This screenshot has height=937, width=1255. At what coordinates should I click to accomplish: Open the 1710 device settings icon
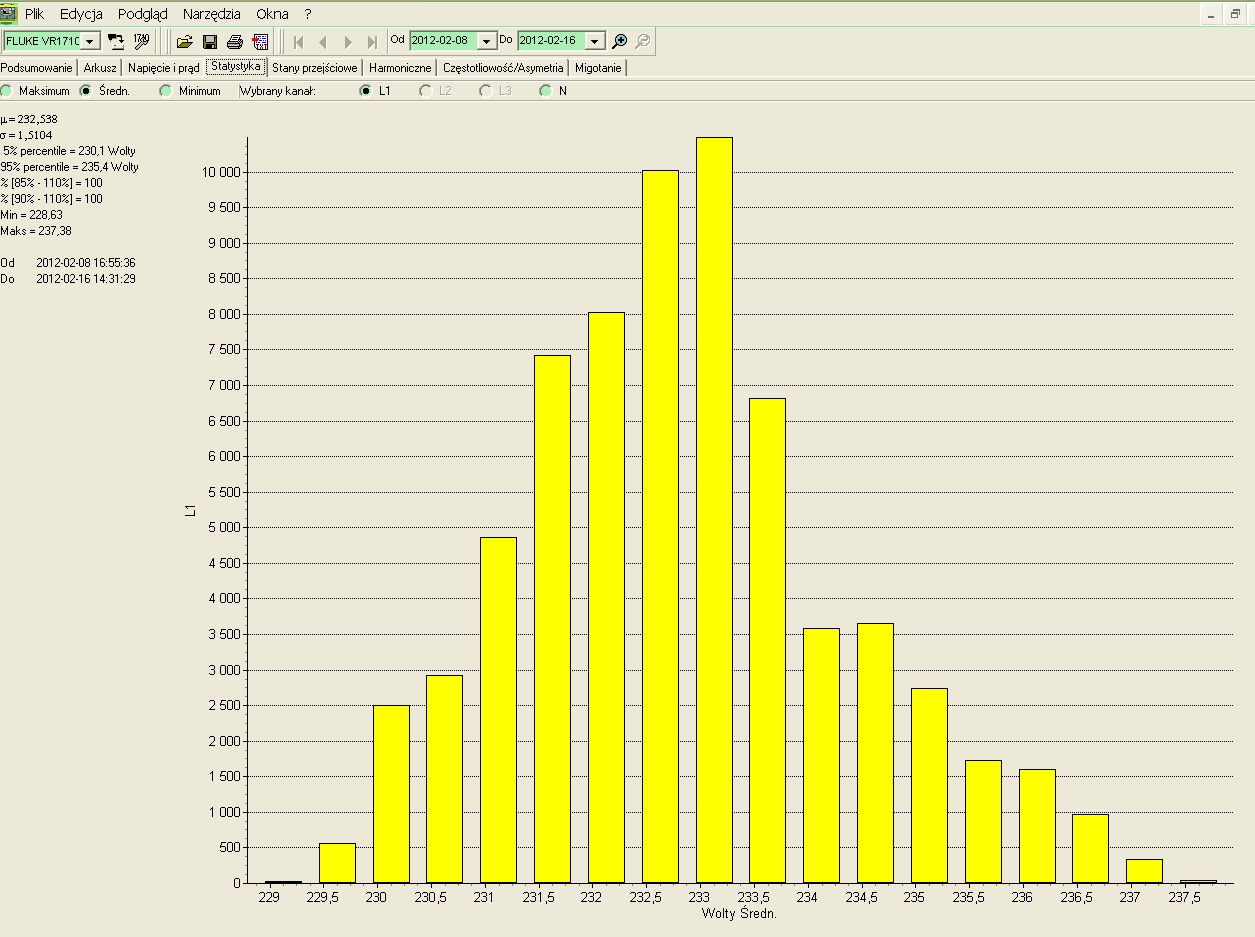pos(141,41)
